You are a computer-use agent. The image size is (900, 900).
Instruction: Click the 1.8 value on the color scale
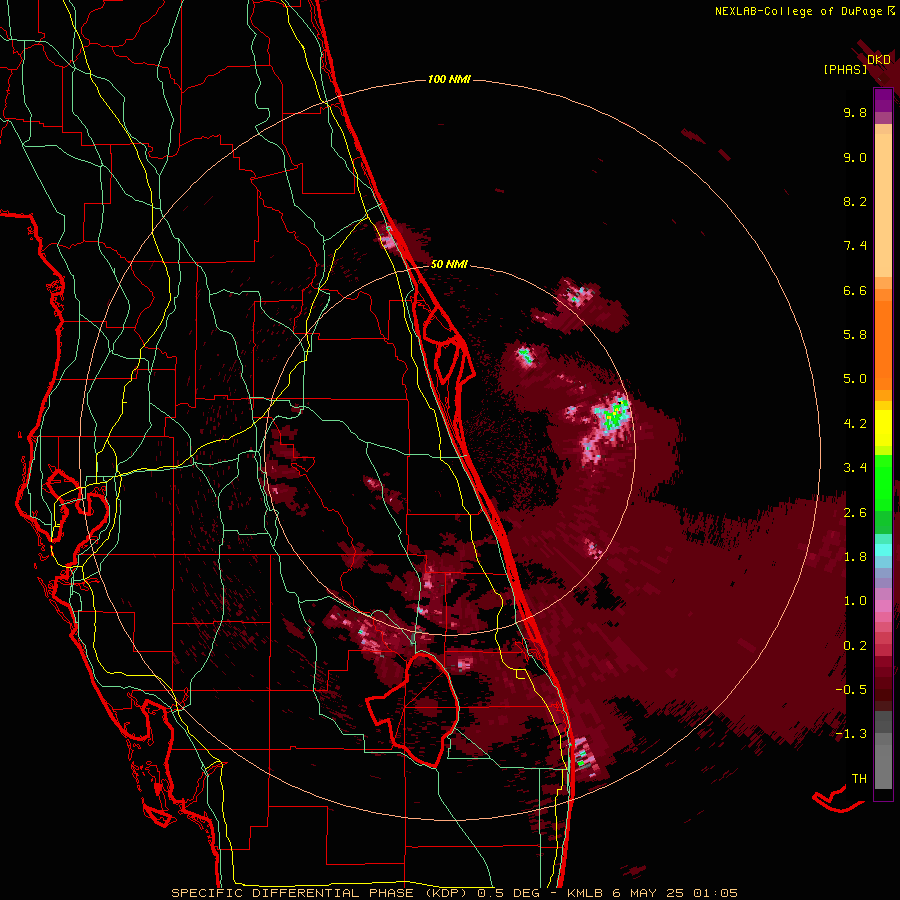[x=855, y=557]
